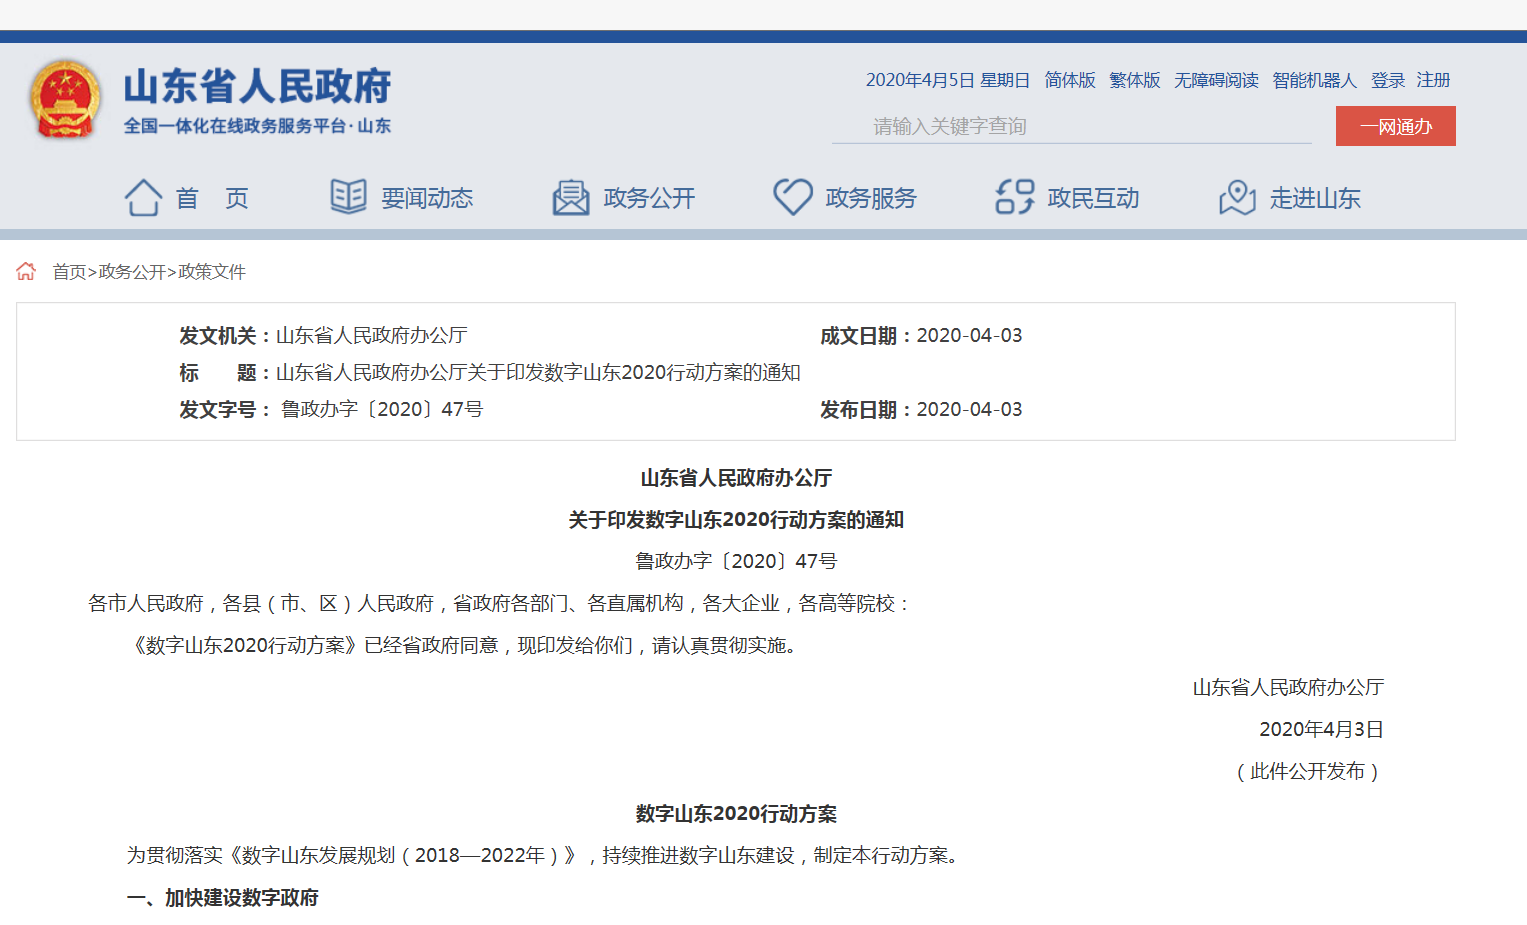1527x925 pixels.
Task: Click the newspaper icon for 要闻动态
Action: (x=349, y=196)
